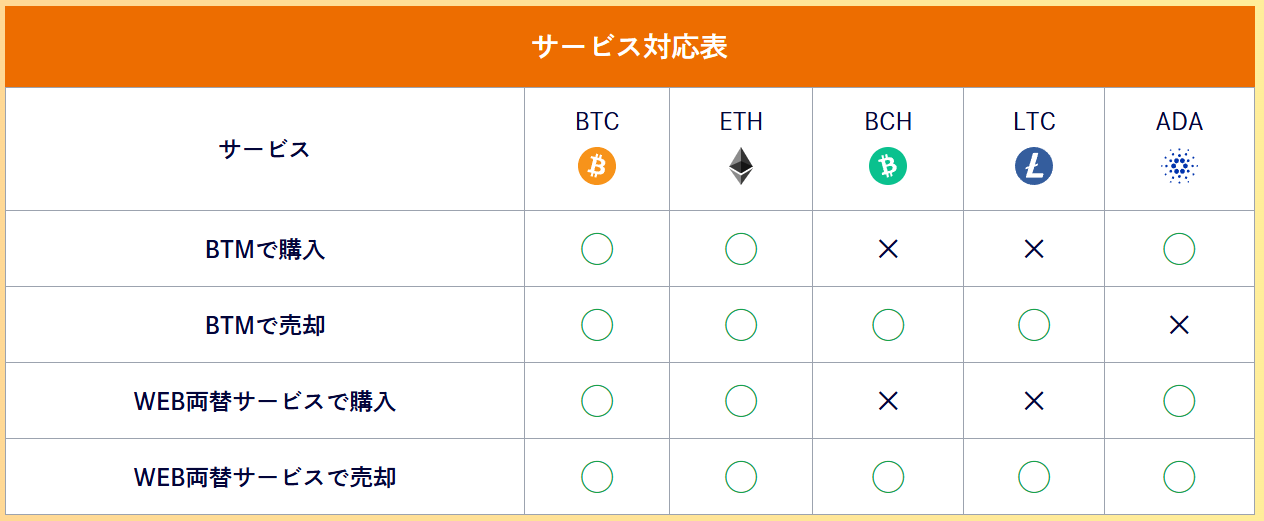
Task: Click the circle for ADA in WEB両替サービスで売却 row
Action: click(x=1179, y=477)
